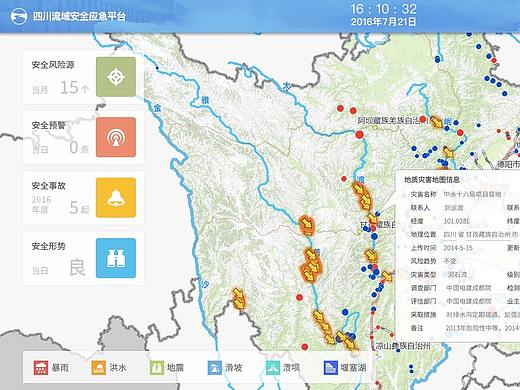This screenshot has width=520, height=390.
Task: Select the 安全形势 card title
Action: point(49,246)
